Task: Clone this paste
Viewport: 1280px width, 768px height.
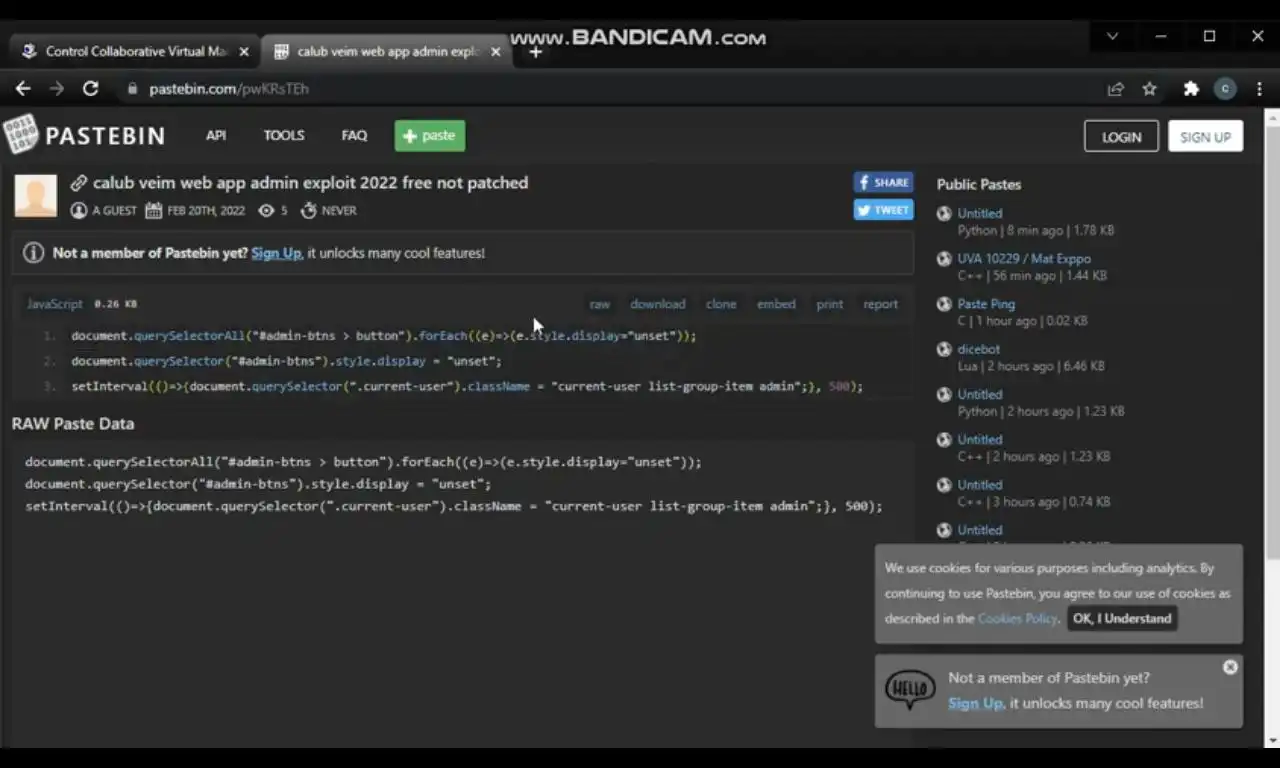Action: point(721,304)
